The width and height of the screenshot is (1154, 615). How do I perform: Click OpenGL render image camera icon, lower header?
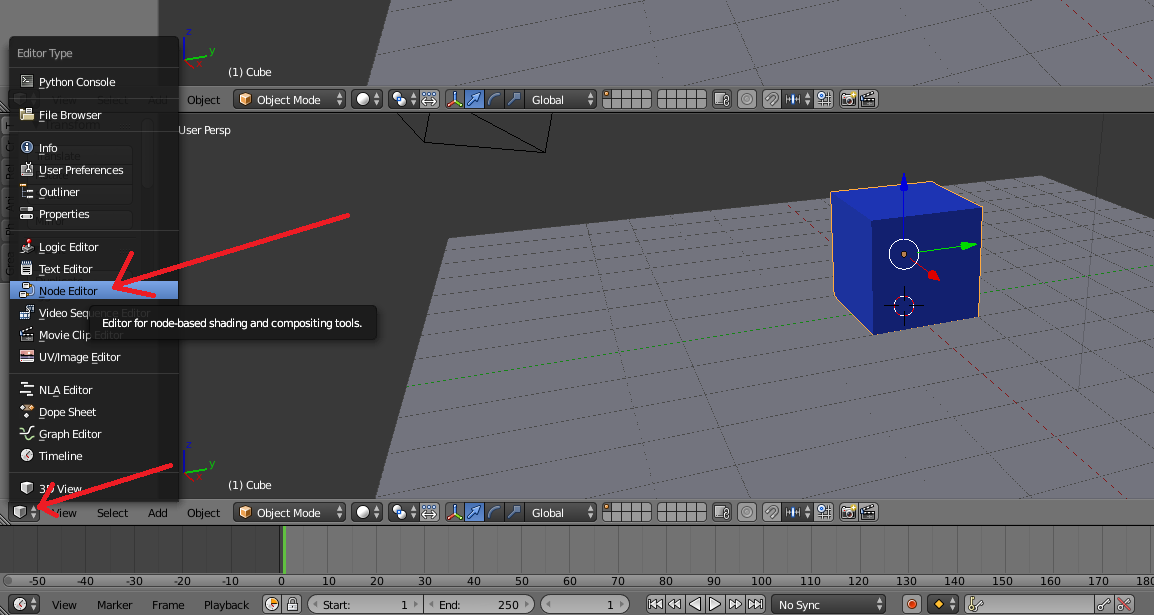pos(849,512)
